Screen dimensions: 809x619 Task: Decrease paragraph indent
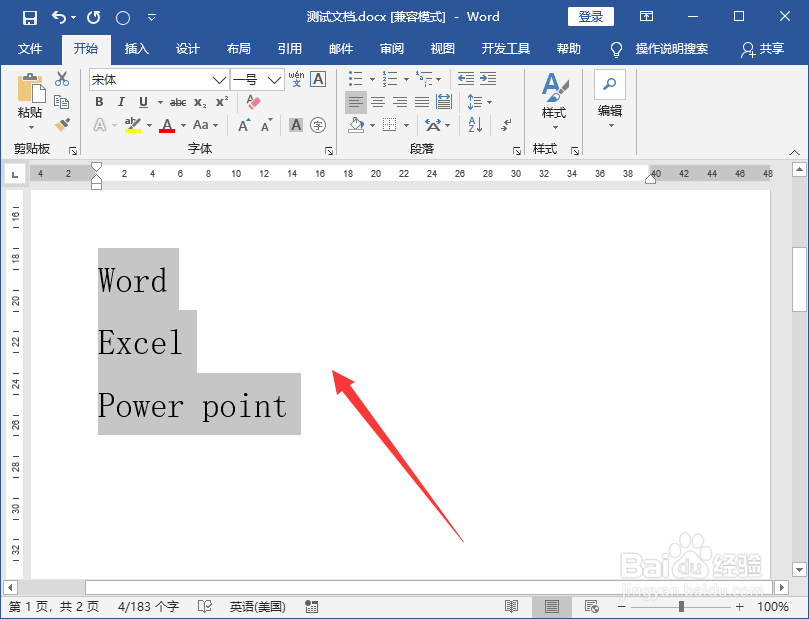click(x=466, y=79)
